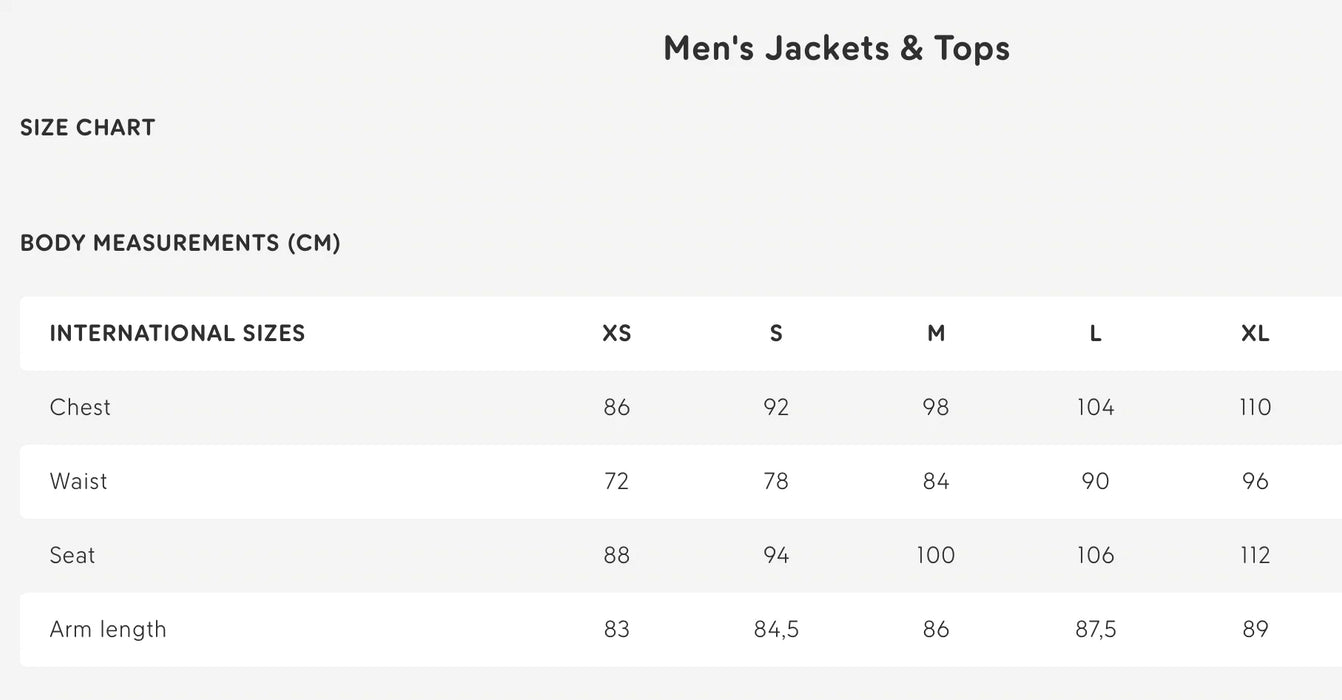
Task: Click arm length value 87,5
Action: click(1095, 629)
